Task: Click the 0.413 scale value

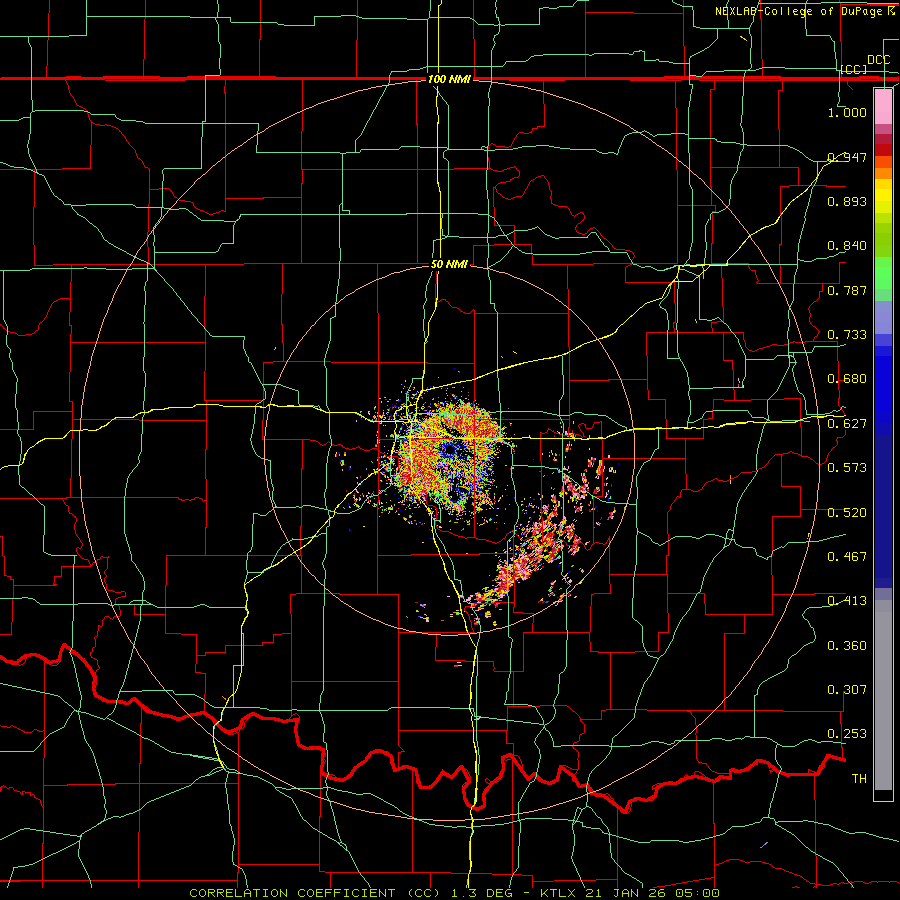Action: [x=847, y=601]
